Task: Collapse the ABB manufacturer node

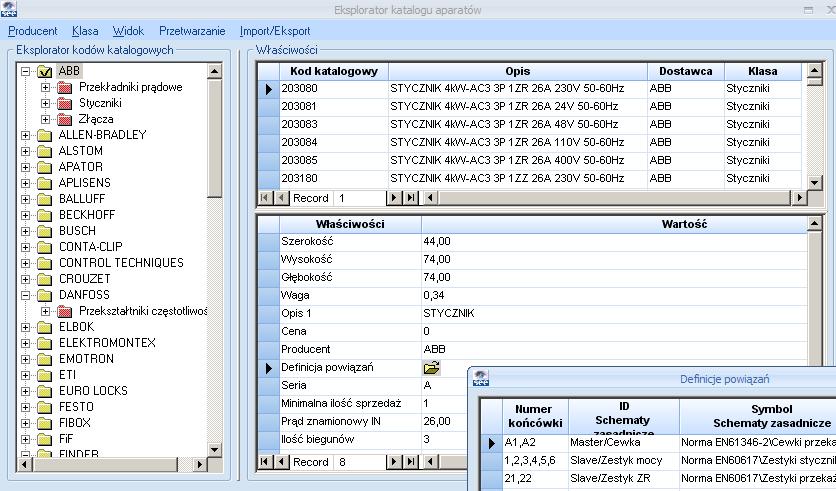Action: (25, 71)
